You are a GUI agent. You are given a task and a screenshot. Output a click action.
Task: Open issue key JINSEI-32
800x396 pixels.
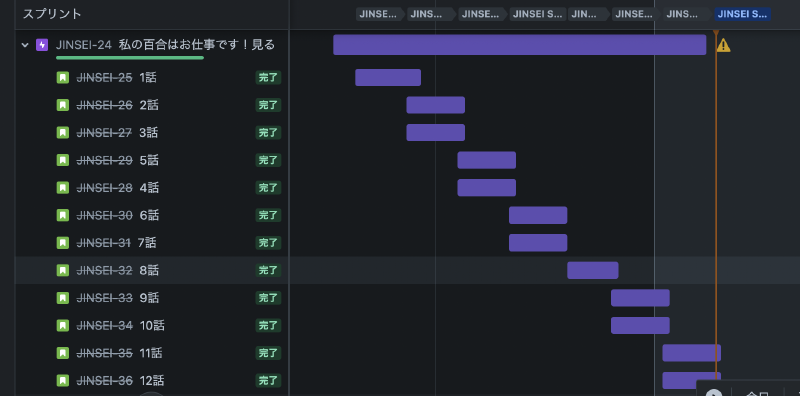pos(104,270)
